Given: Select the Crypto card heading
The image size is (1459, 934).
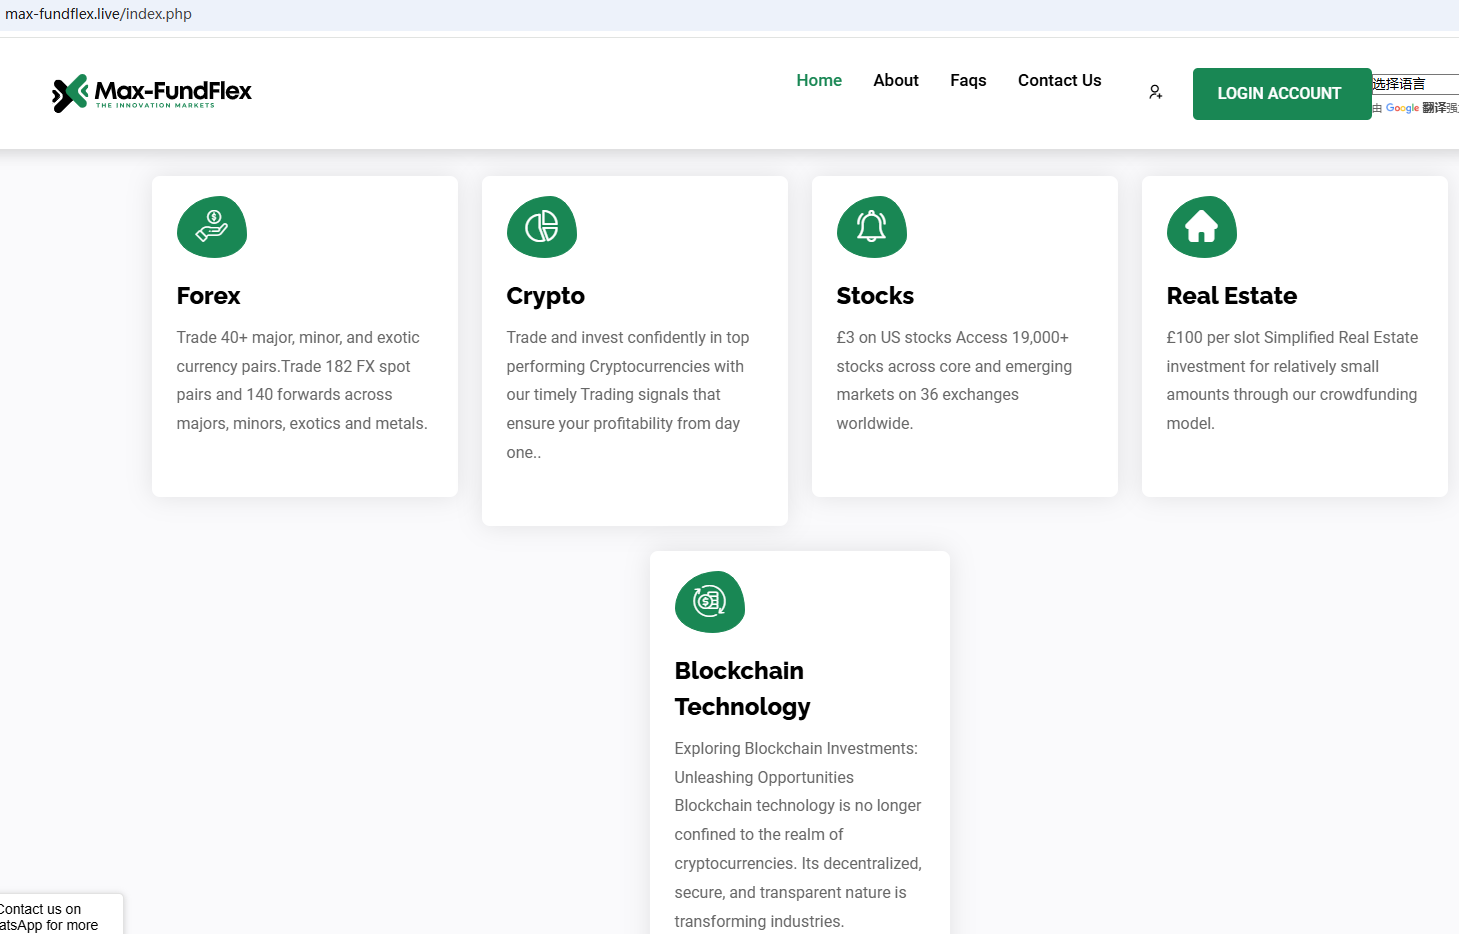Looking at the screenshot, I should 545,296.
